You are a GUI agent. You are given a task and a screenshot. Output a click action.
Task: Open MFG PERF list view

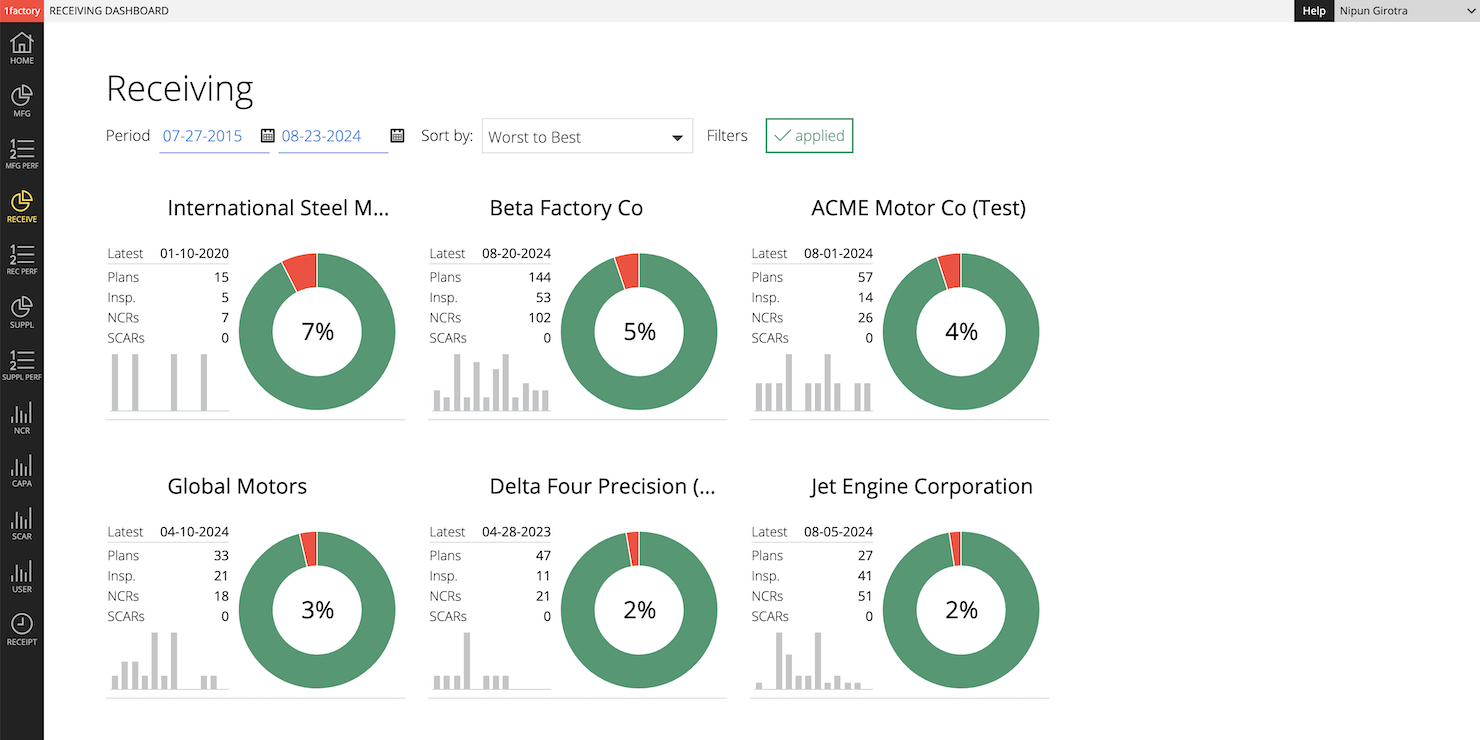pos(21,154)
